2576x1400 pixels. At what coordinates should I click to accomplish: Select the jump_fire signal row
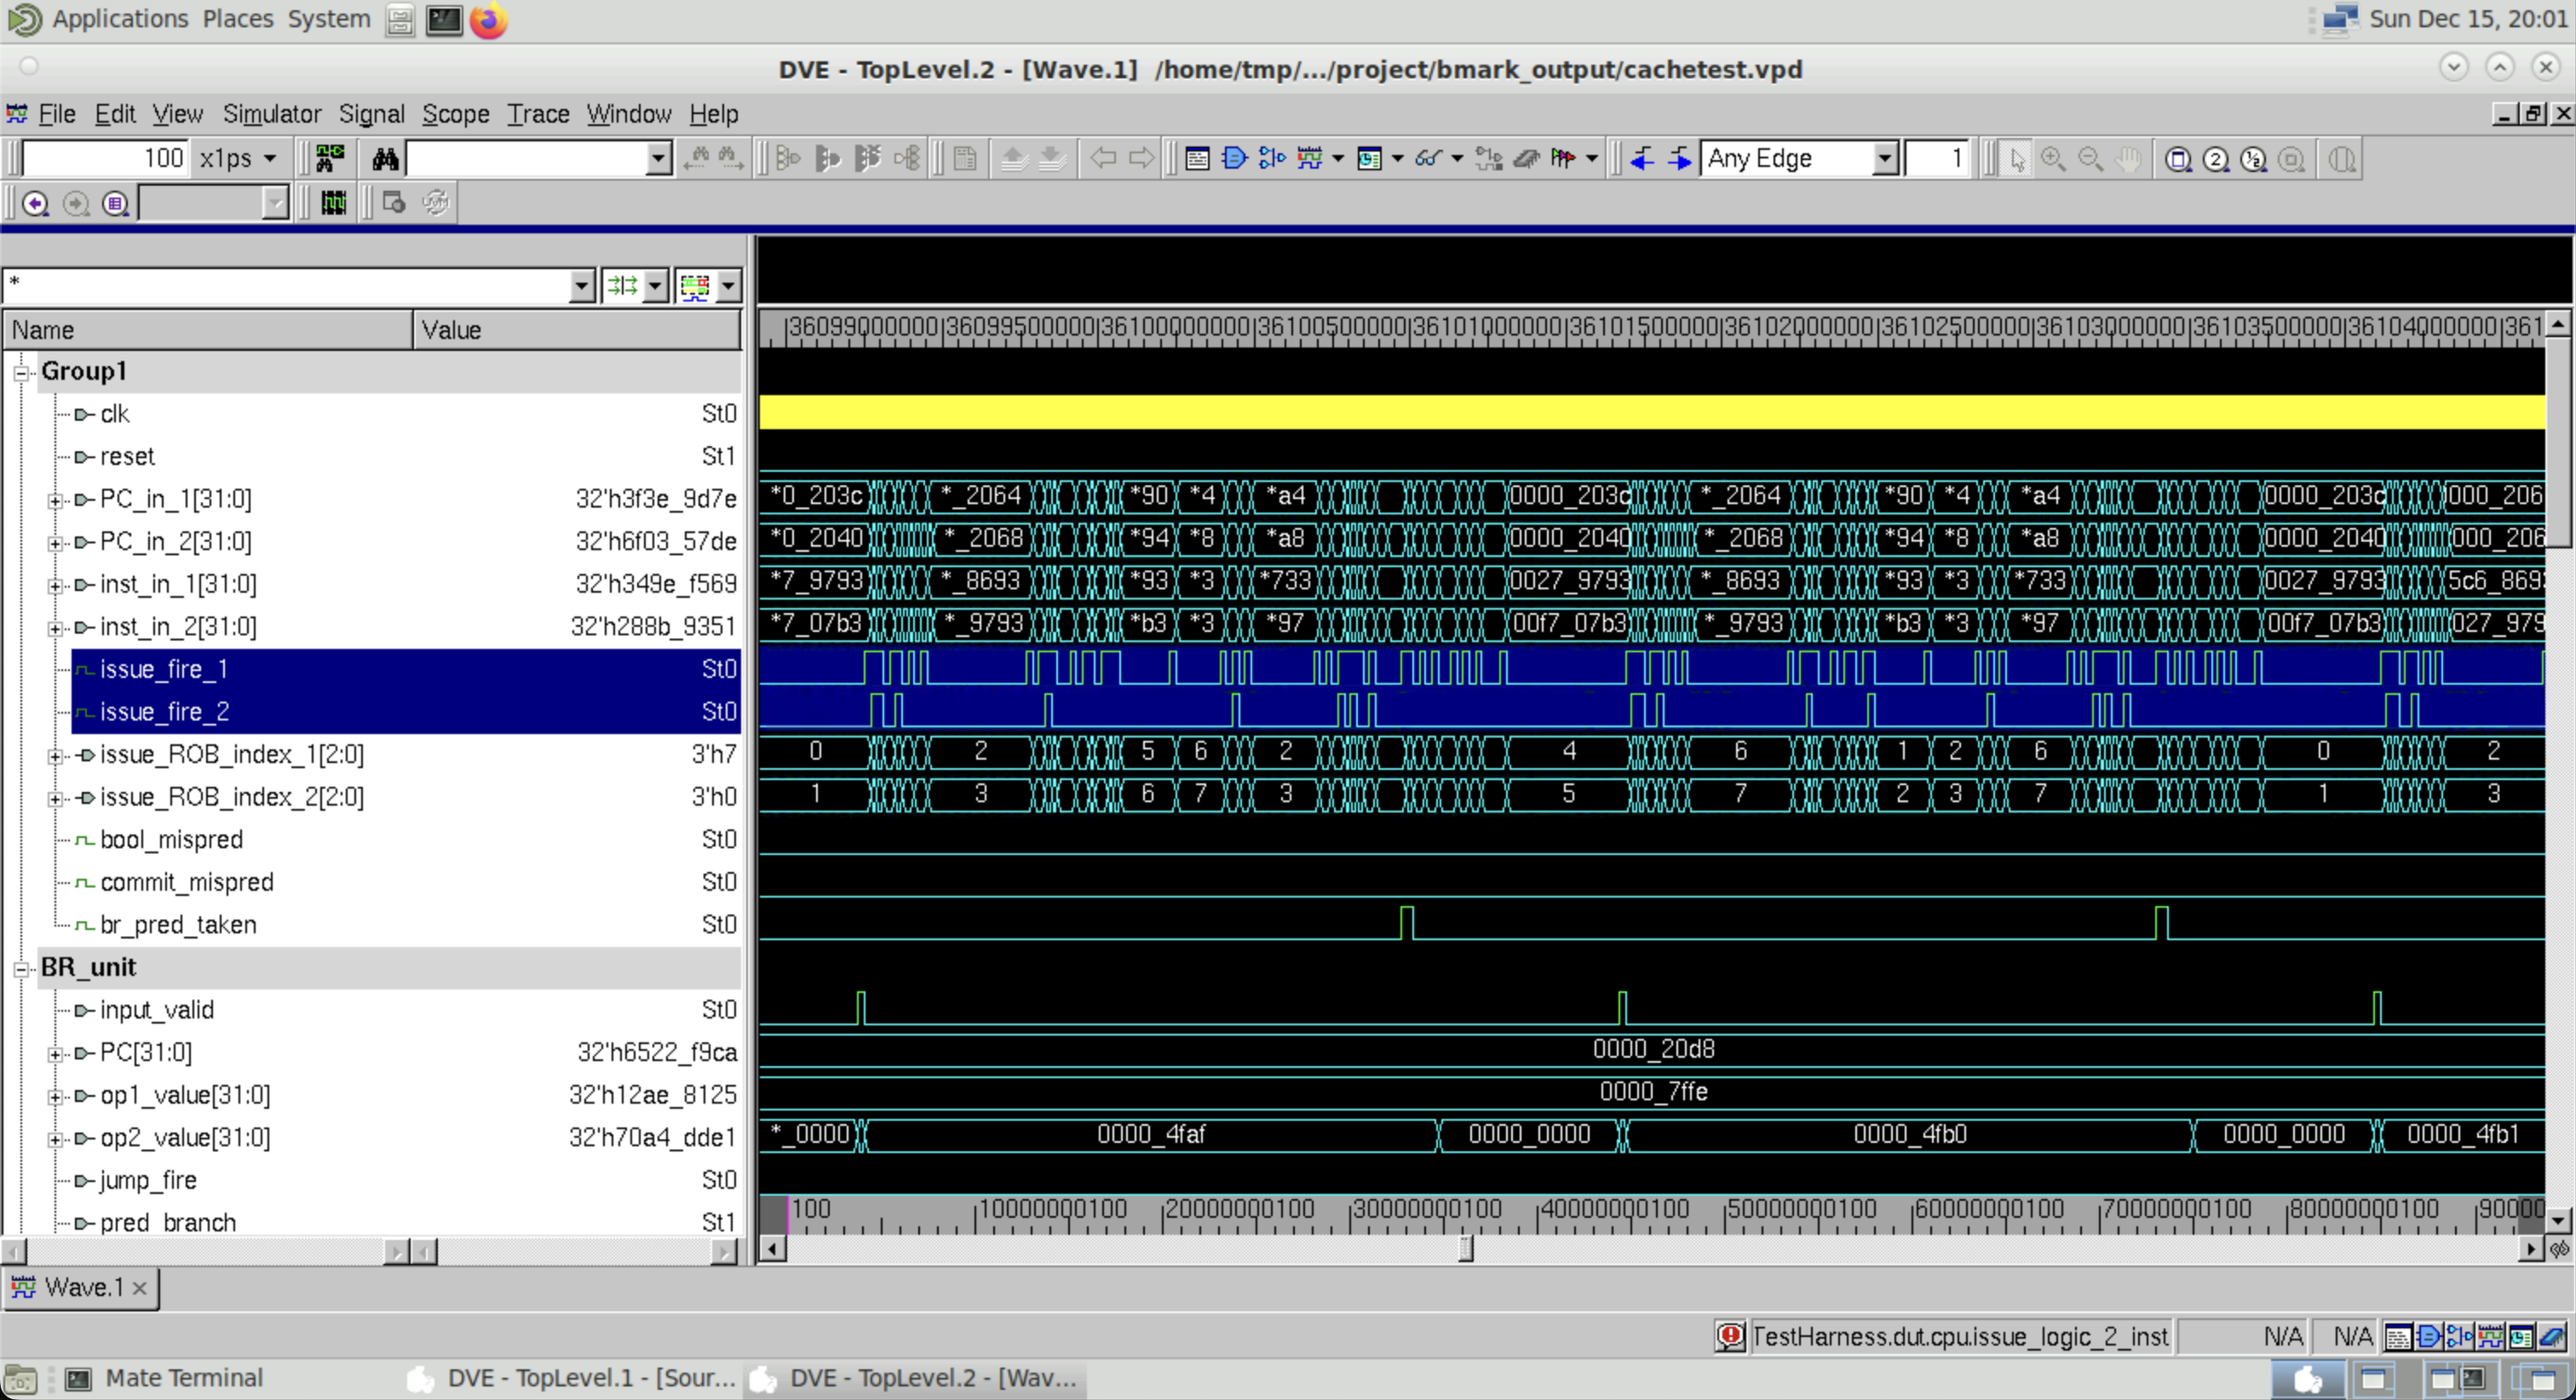coord(405,1181)
